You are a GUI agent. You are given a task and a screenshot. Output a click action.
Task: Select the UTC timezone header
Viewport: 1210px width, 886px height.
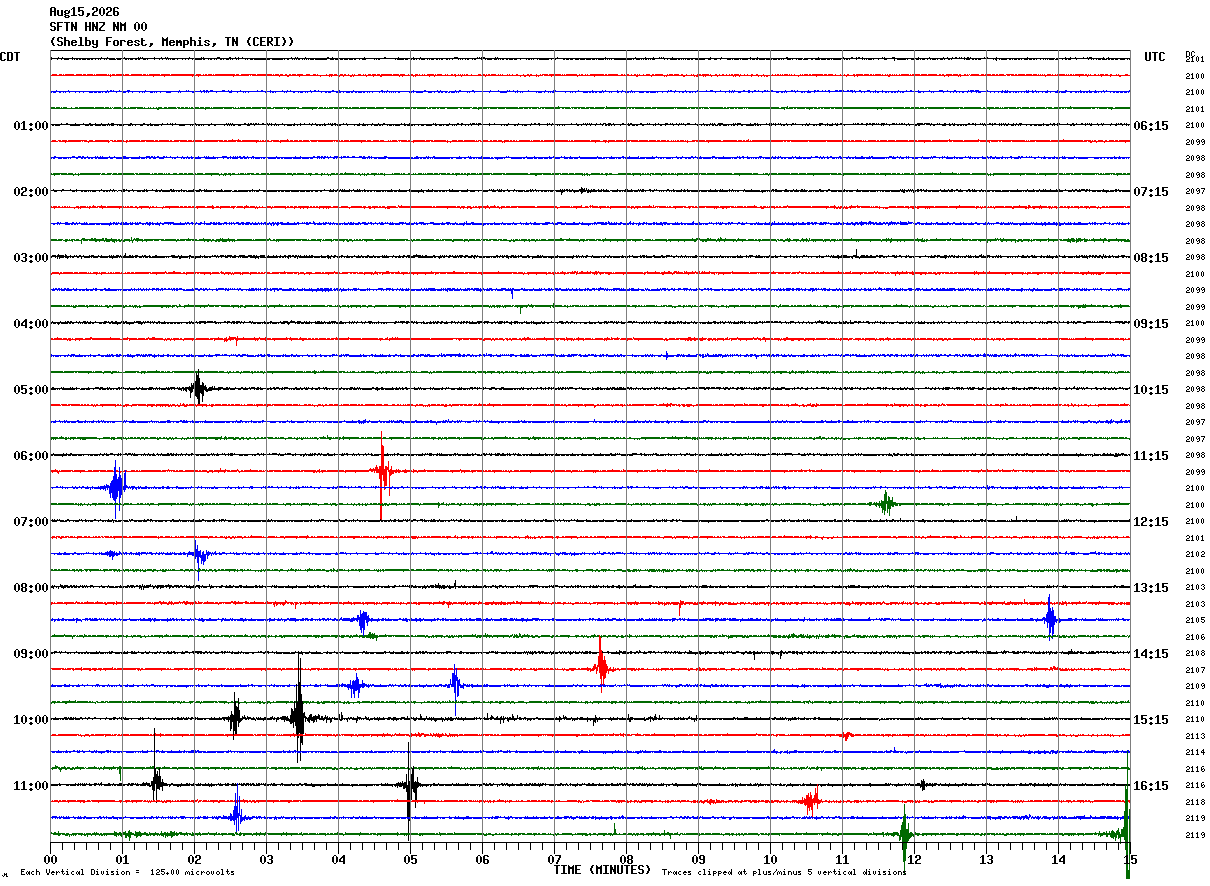pos(1155,57)
